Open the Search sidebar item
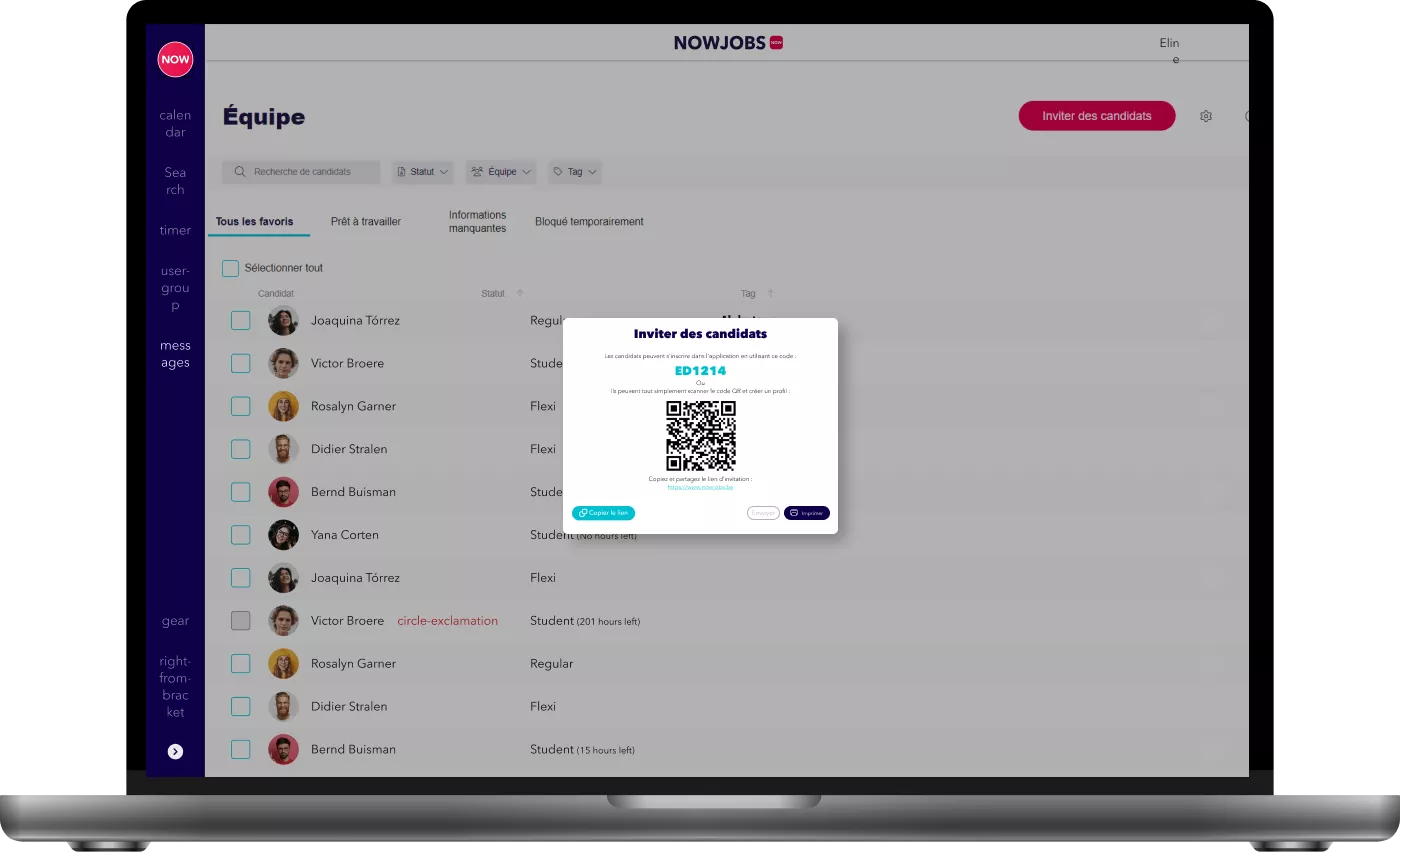Image resolution: width=1401 pixels, height=852 pixels. click(x=175, y=181)
